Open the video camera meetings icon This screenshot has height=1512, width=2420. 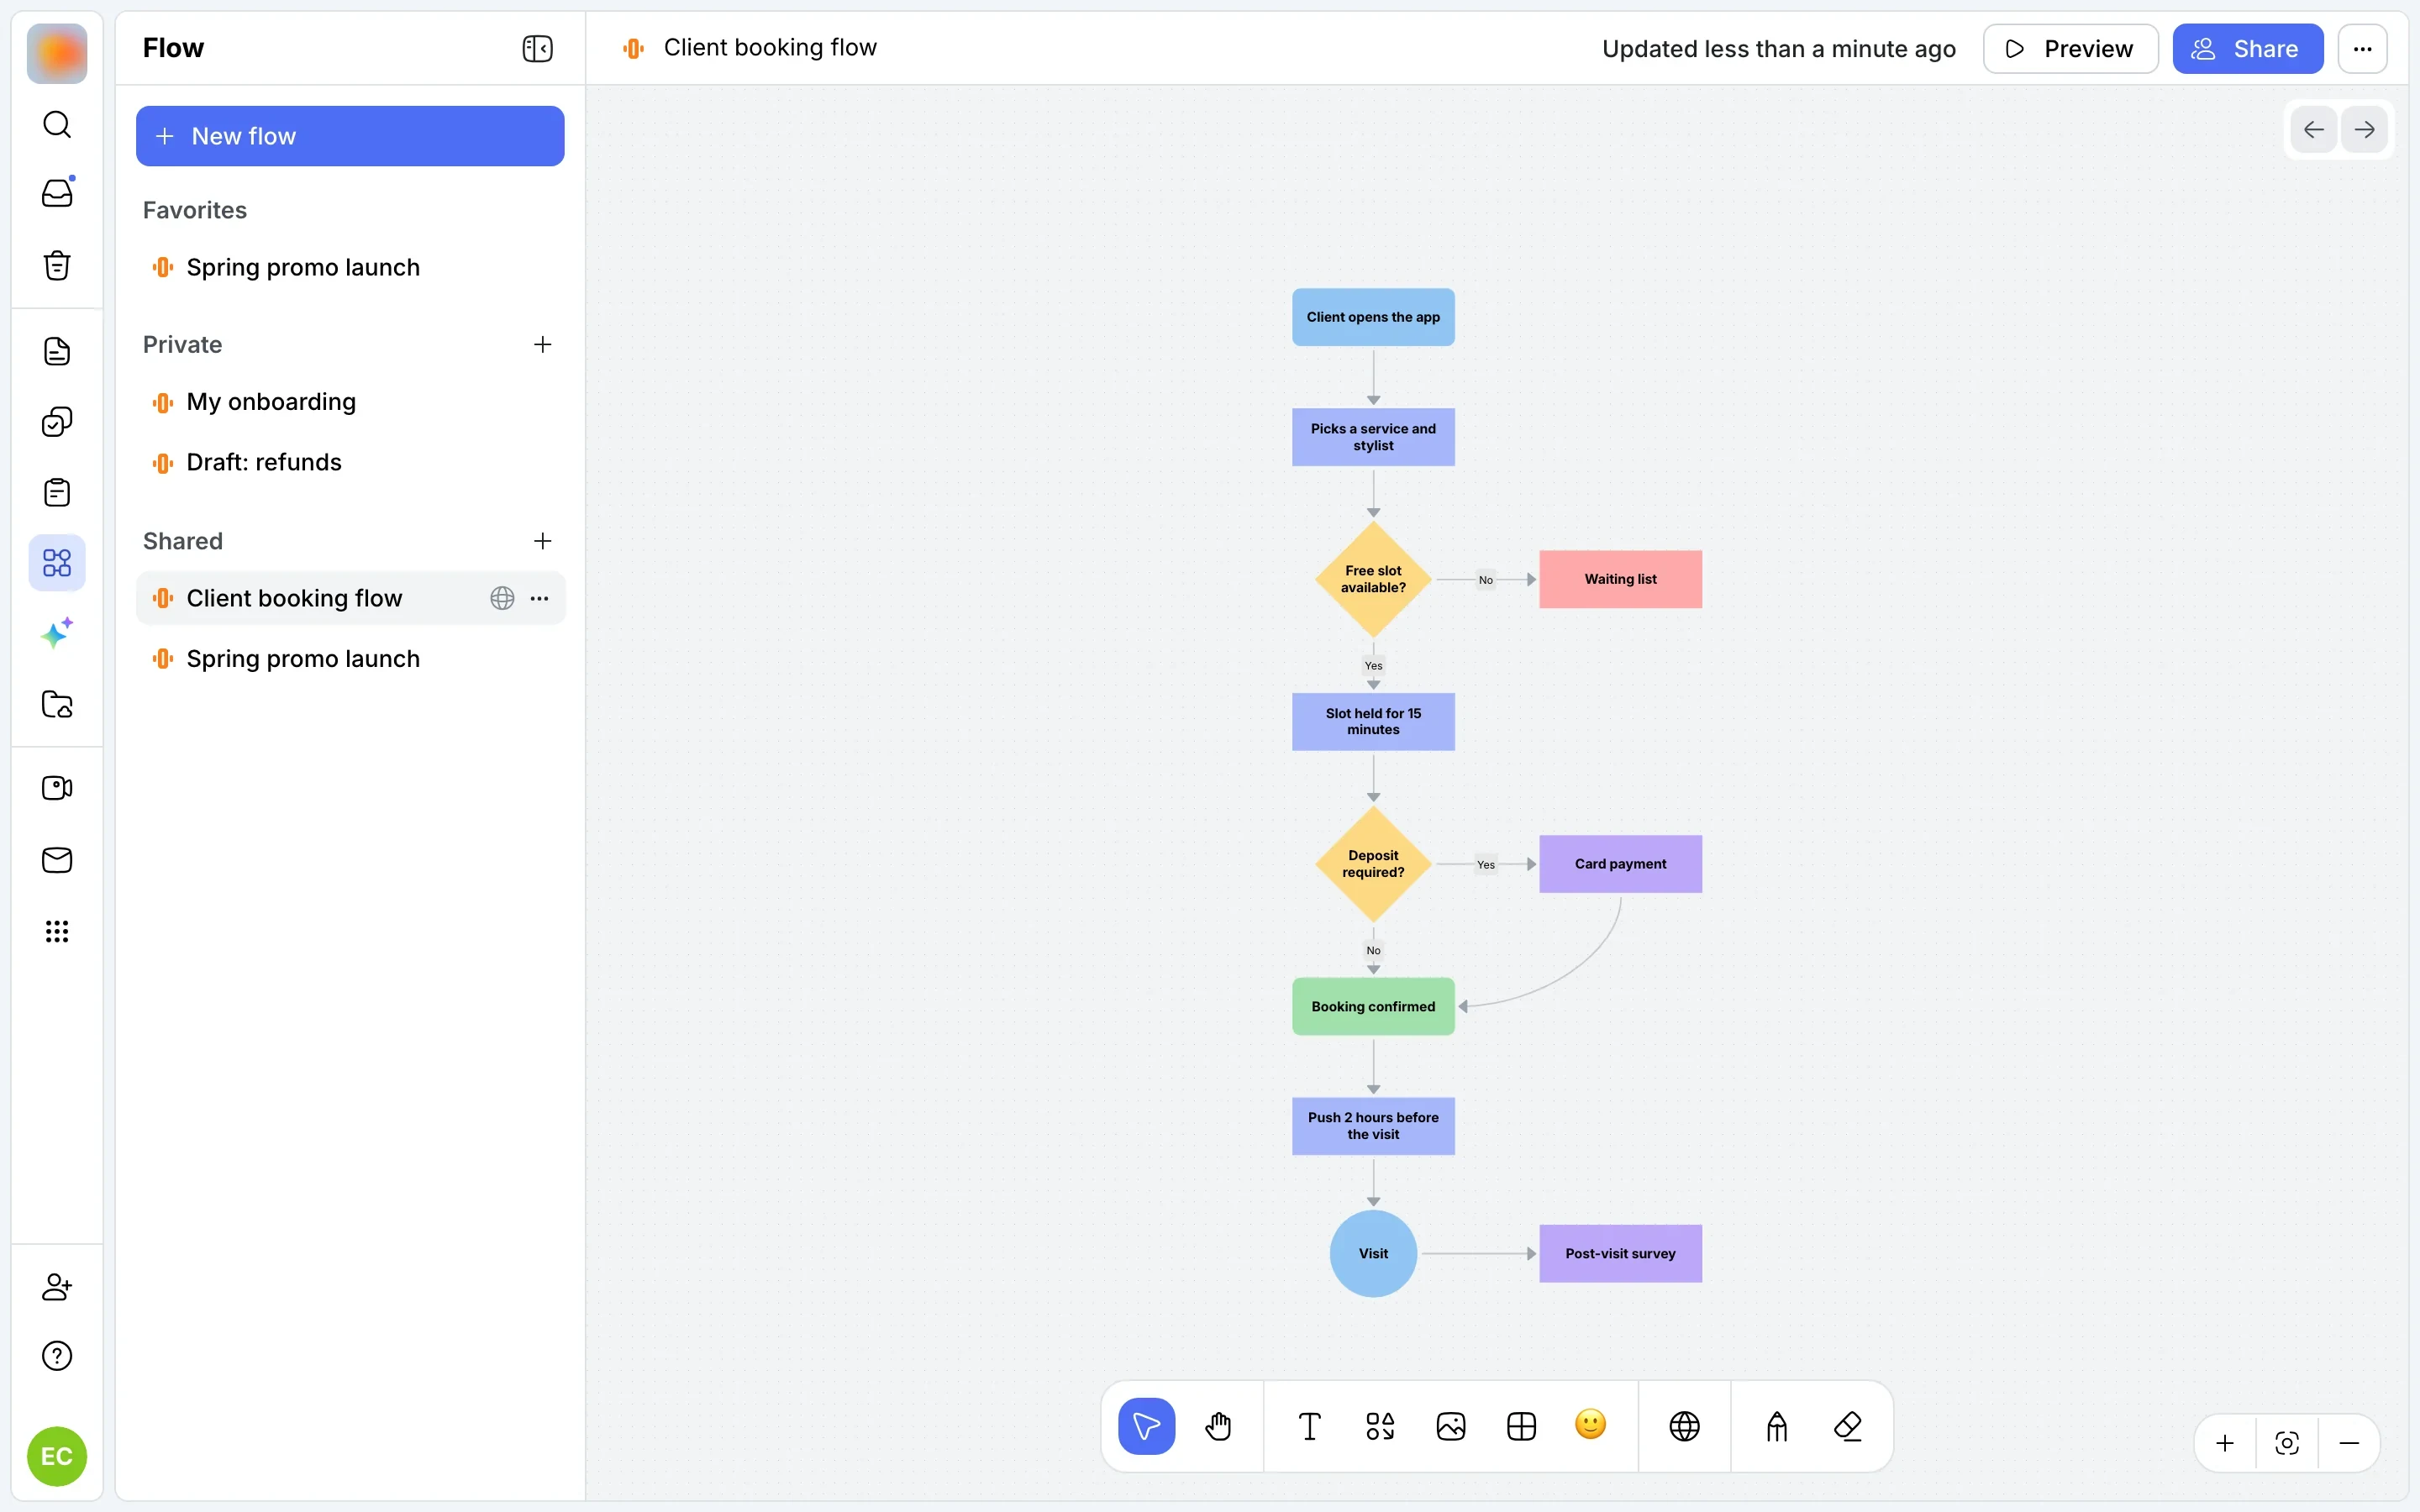point(57,788)
